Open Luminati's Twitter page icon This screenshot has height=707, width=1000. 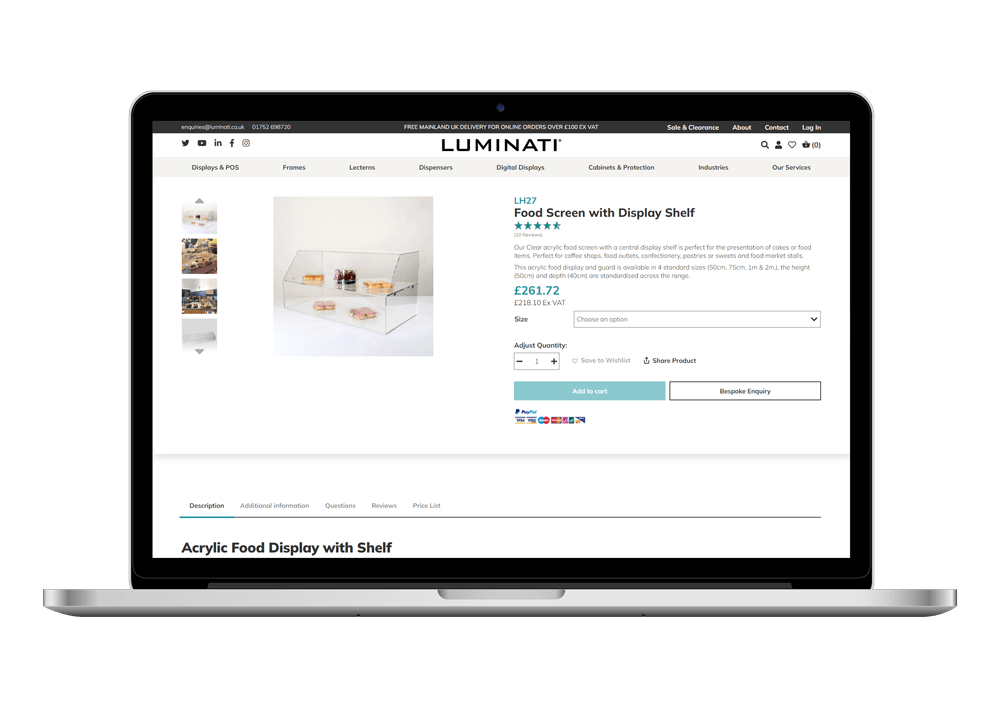pyautogui.click(x=185, y=143)
